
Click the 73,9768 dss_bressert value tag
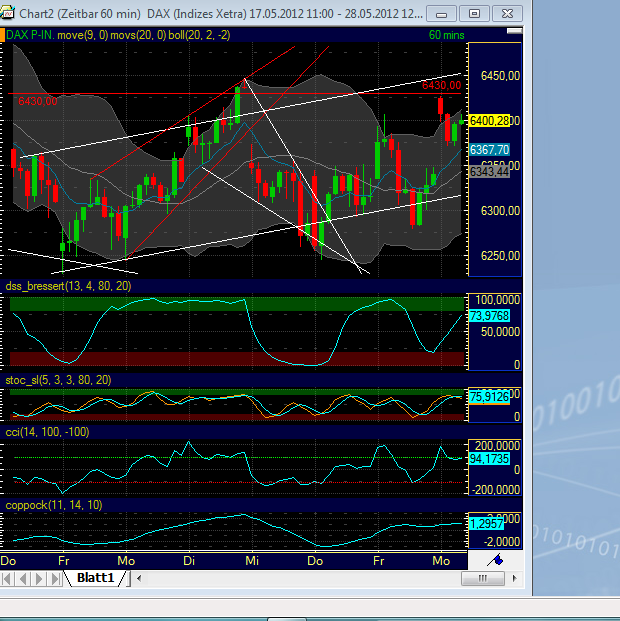489,316
